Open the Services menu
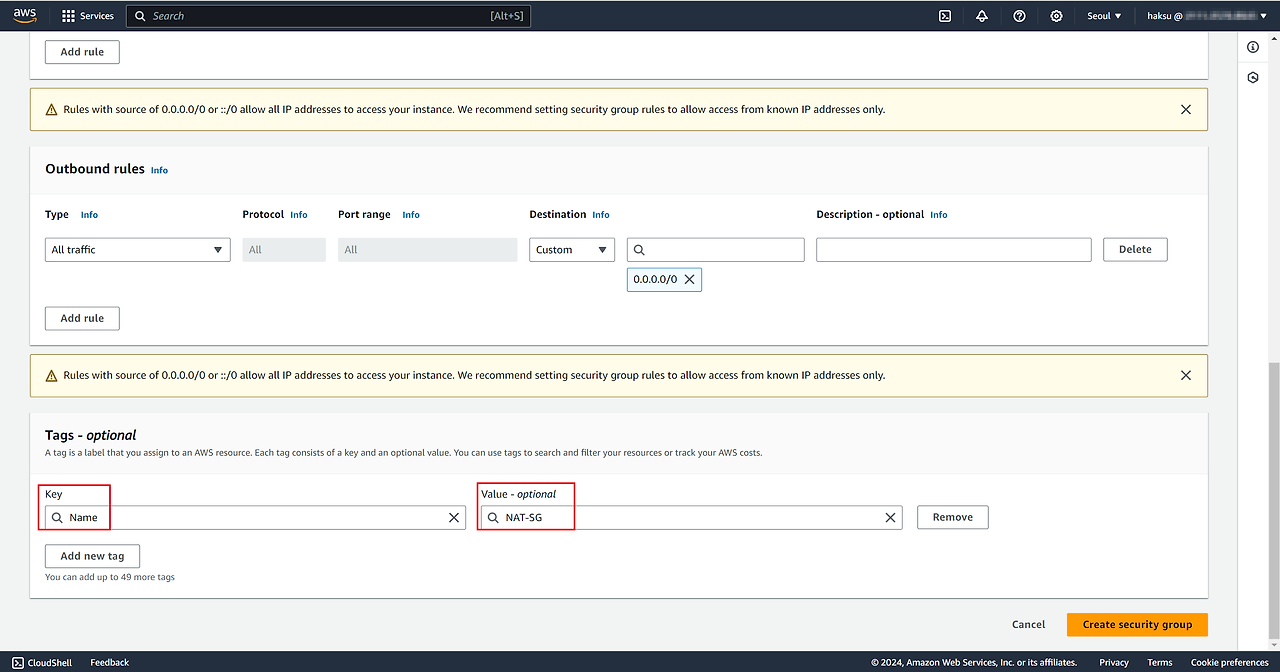The image size is (1280, 672). click(88, 16)
